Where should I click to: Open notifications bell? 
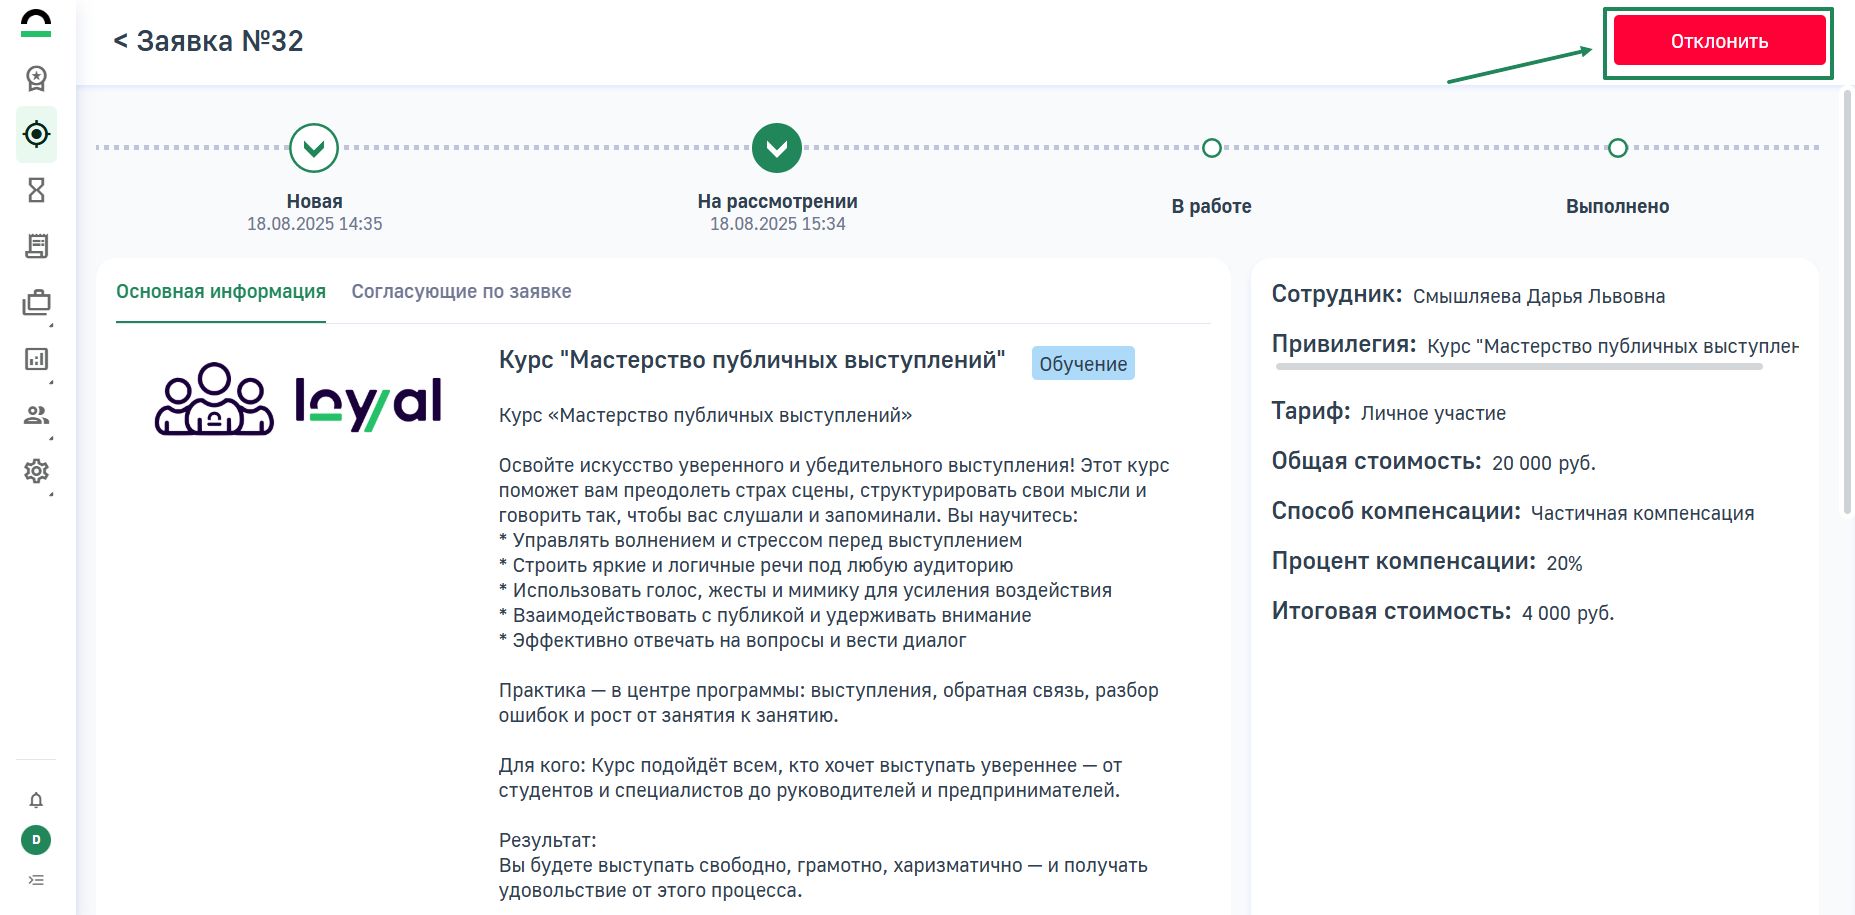click(36, 800)
